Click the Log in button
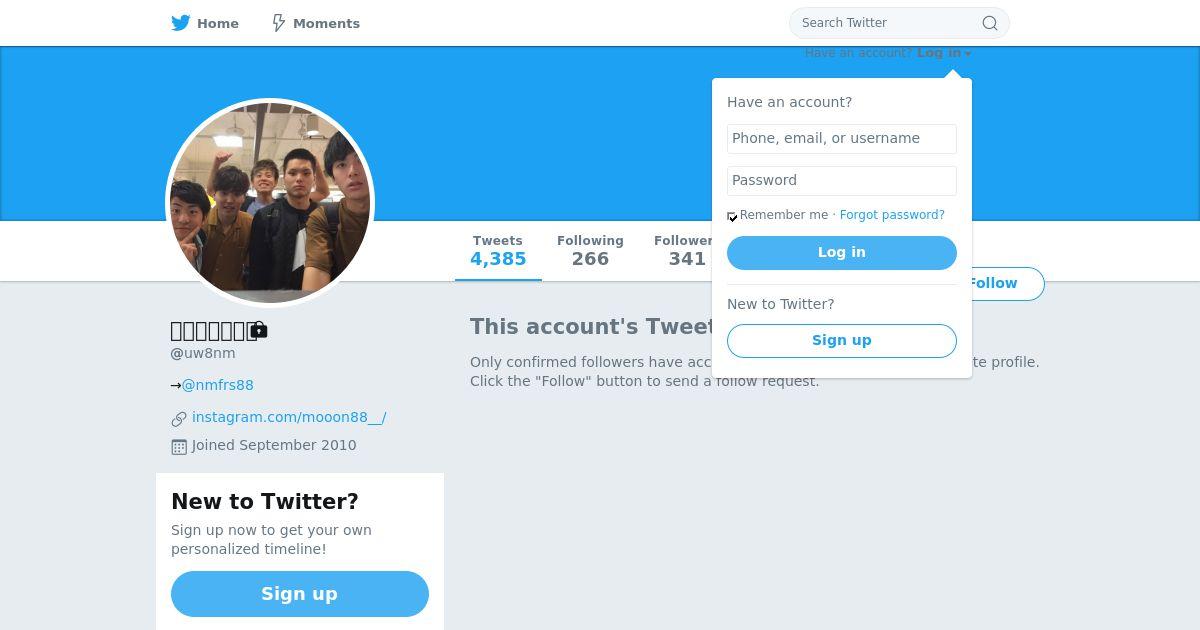The image size is (1200, 630). (x=841, y=253)
